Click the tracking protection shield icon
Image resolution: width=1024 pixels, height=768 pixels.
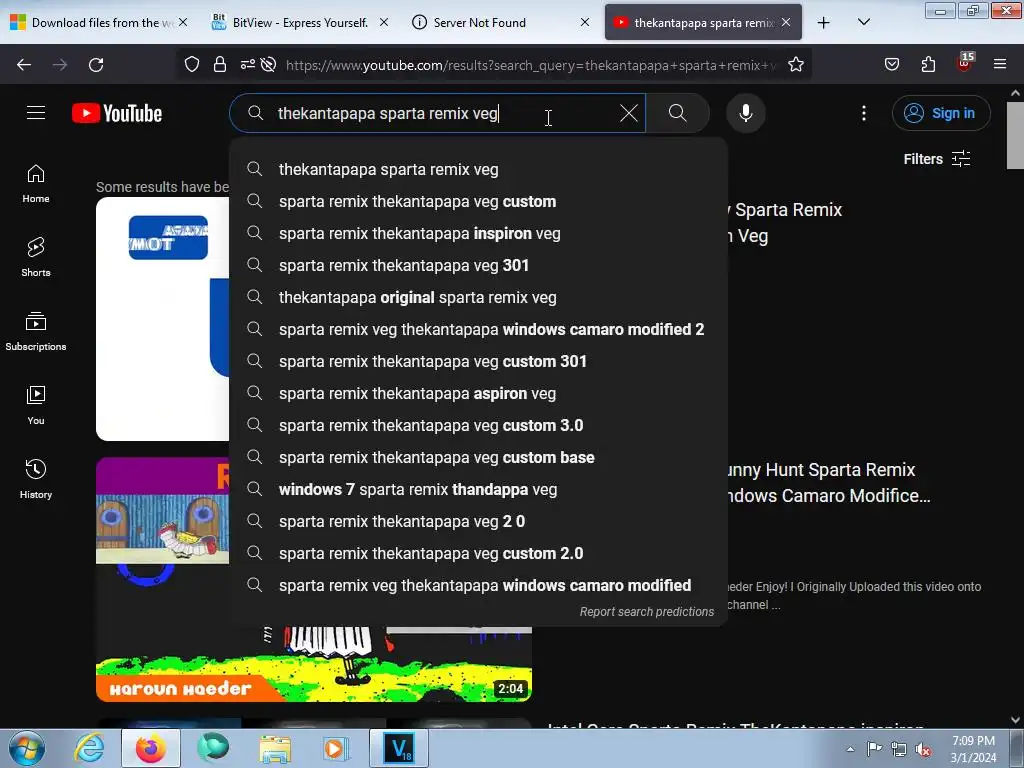click(191, 65)
